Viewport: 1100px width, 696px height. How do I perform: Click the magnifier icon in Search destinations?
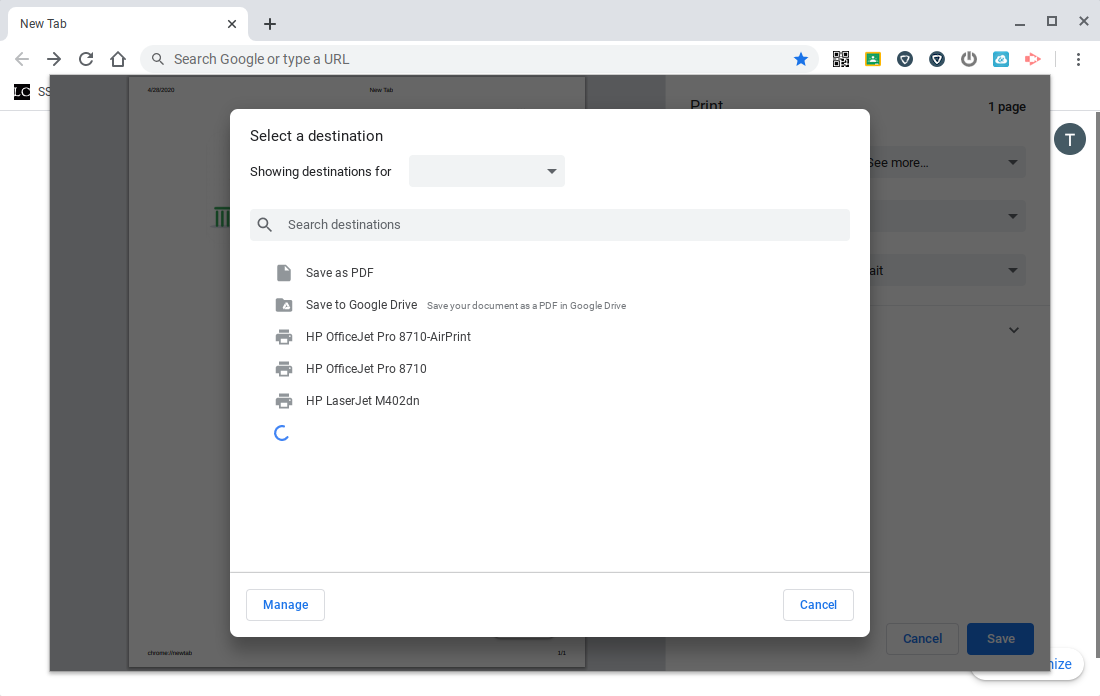pyautogui.click(x=264, y=225)
